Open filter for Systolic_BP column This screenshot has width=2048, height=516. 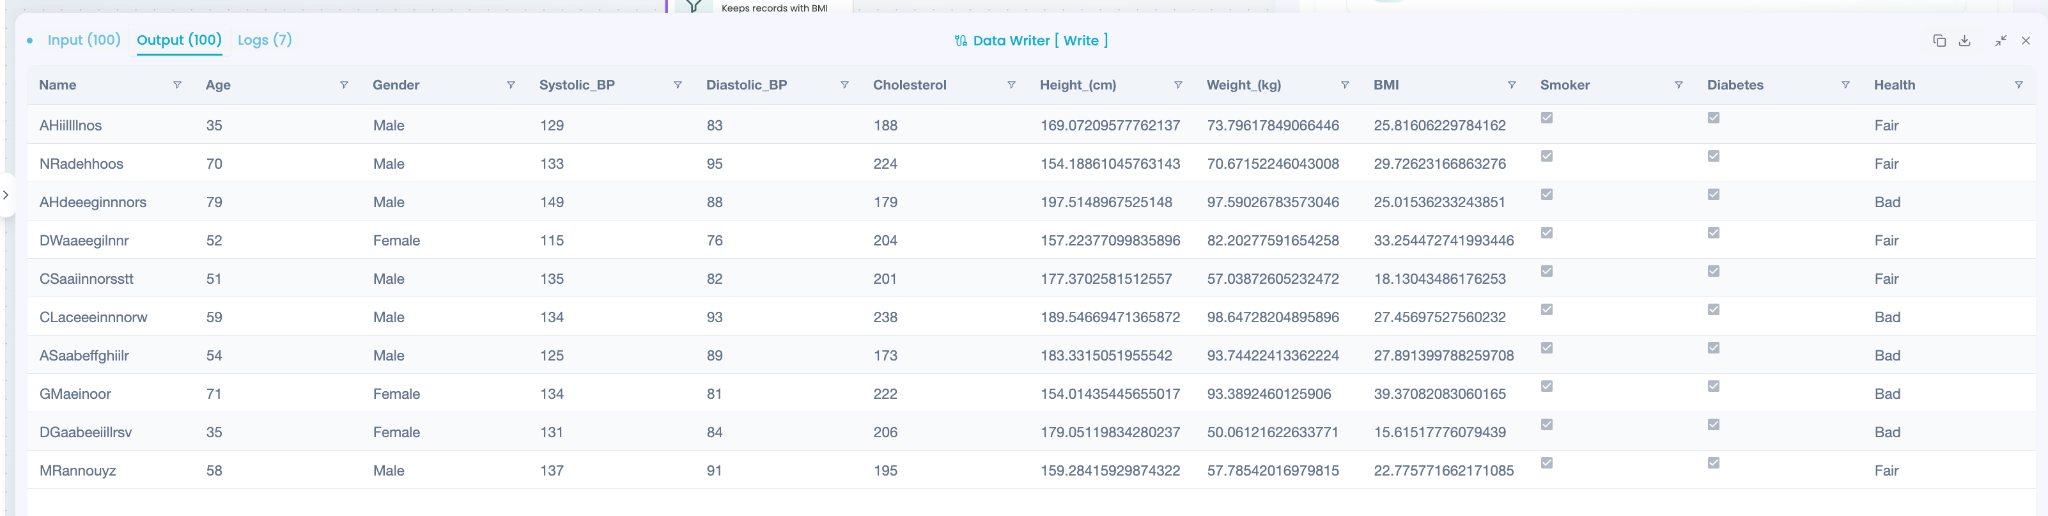click(678, 85)
